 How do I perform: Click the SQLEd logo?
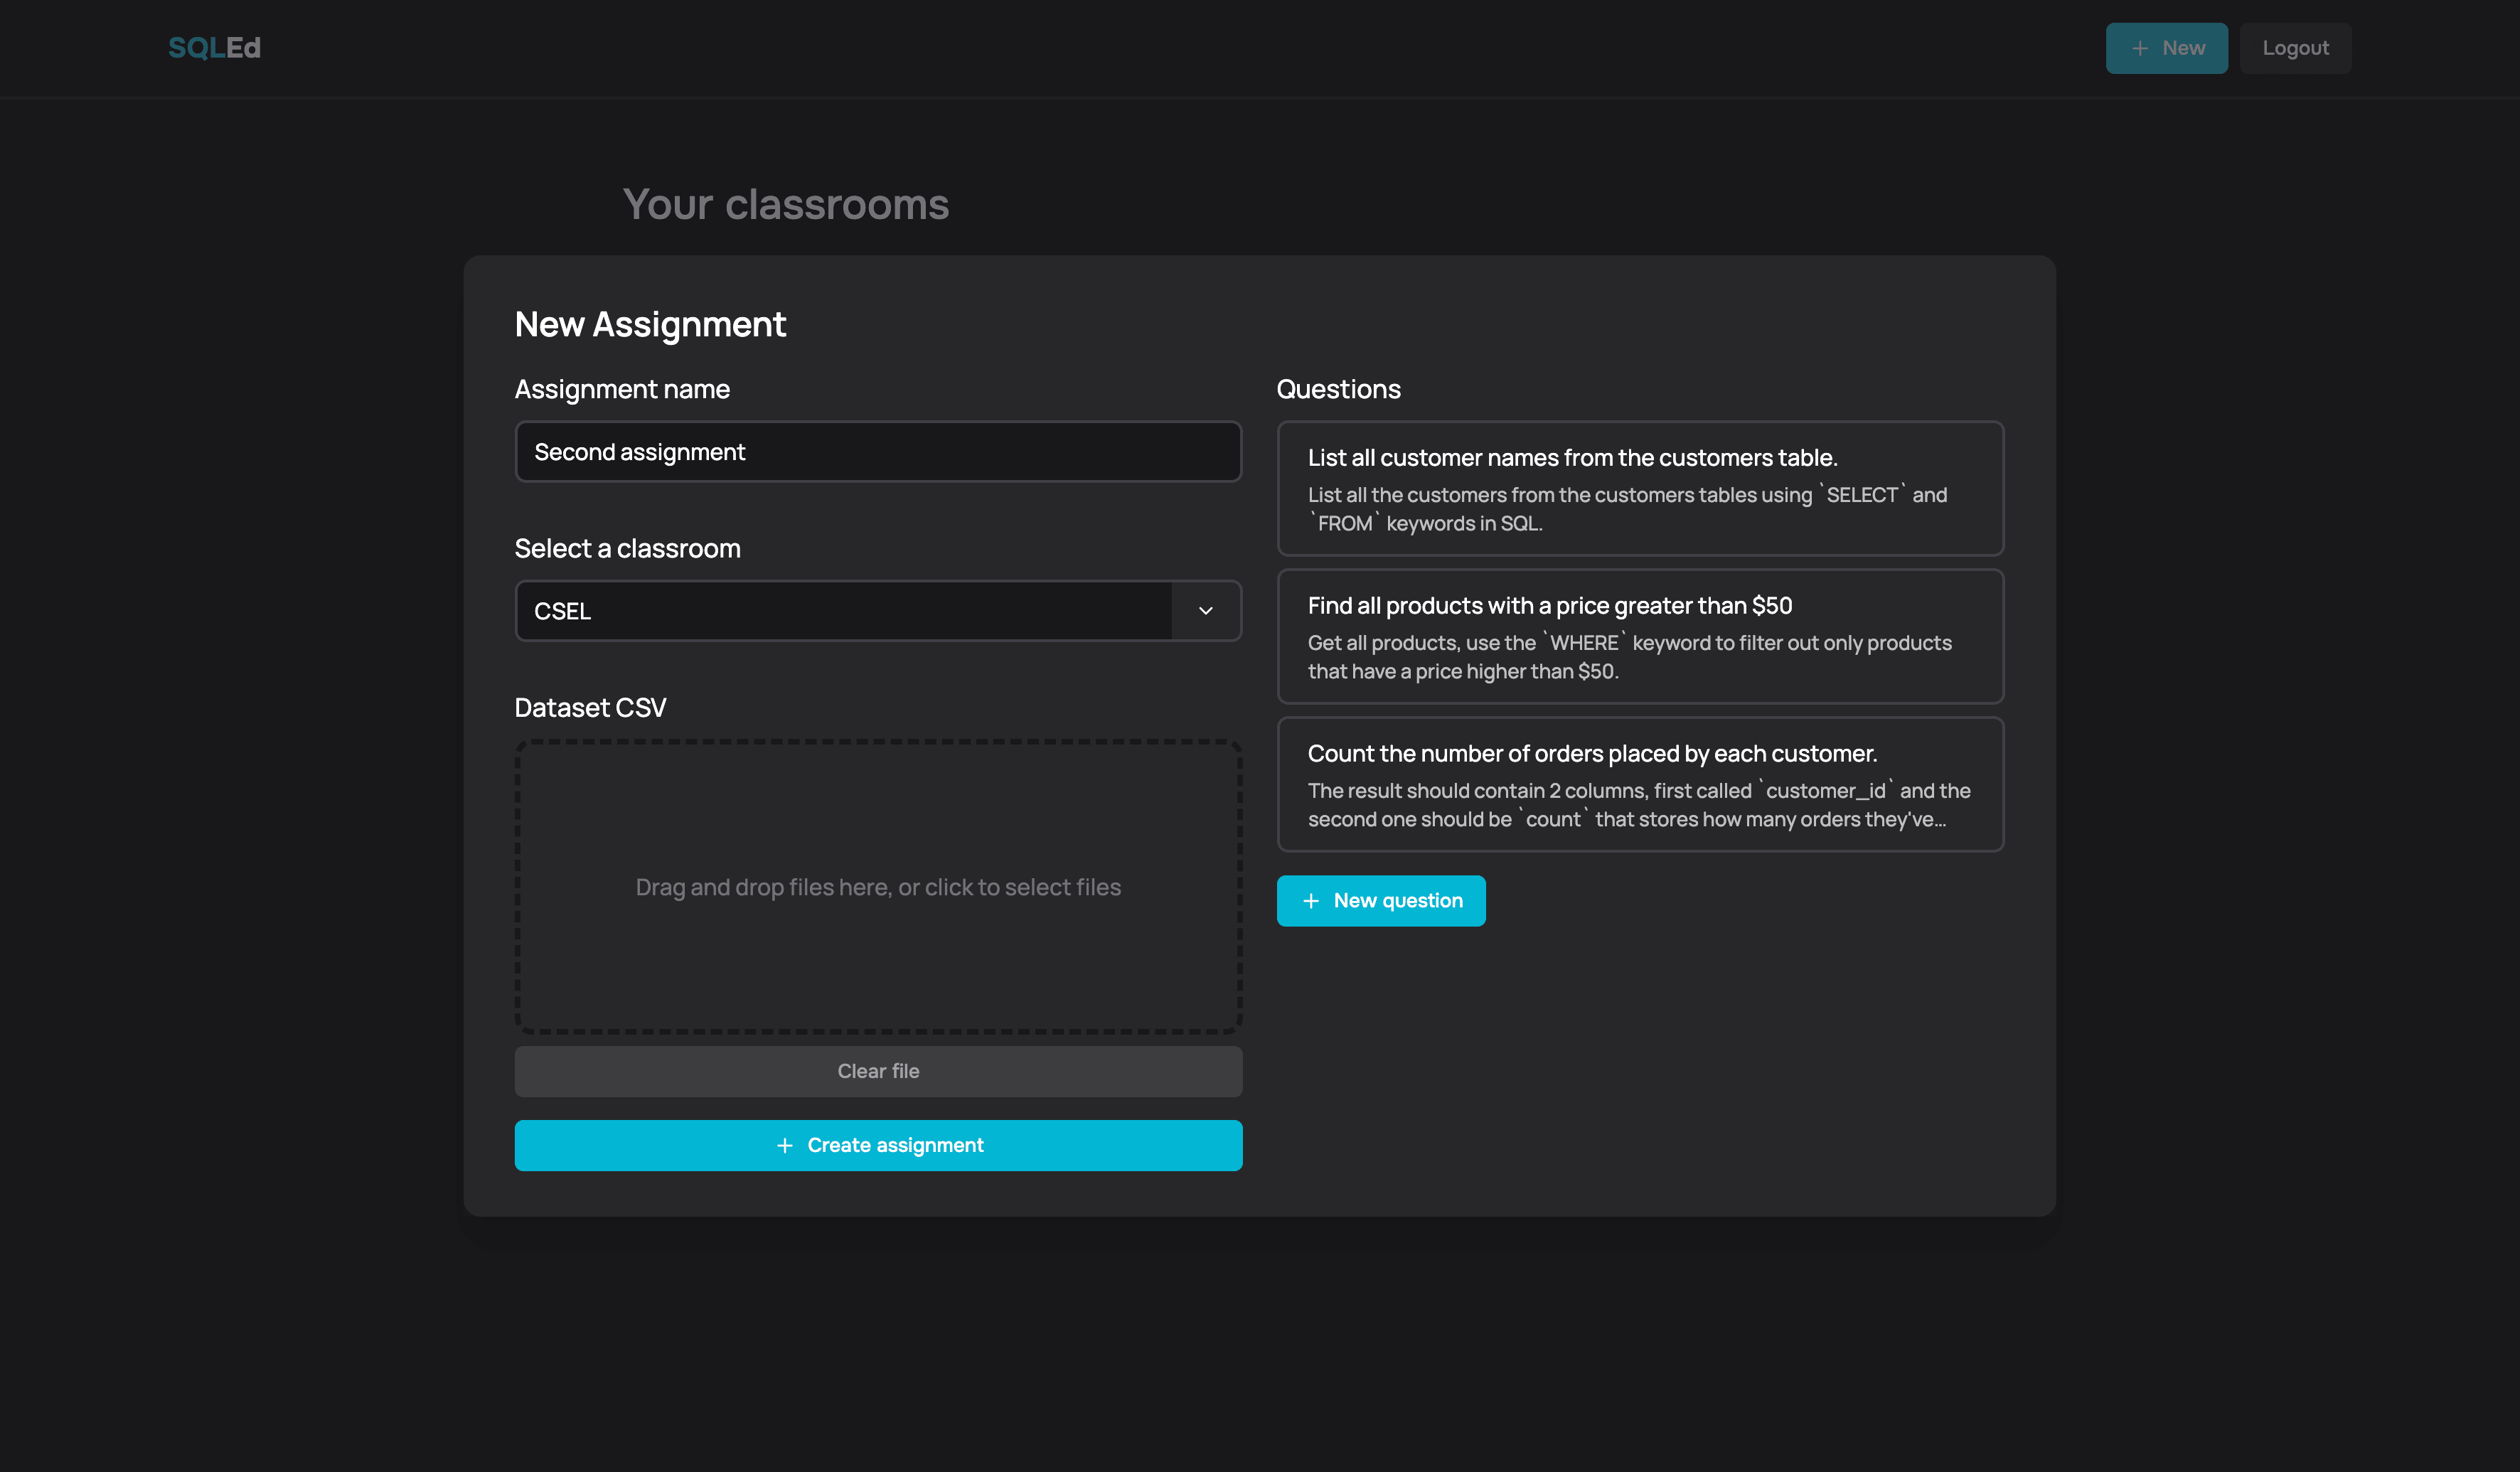[214, 47]
